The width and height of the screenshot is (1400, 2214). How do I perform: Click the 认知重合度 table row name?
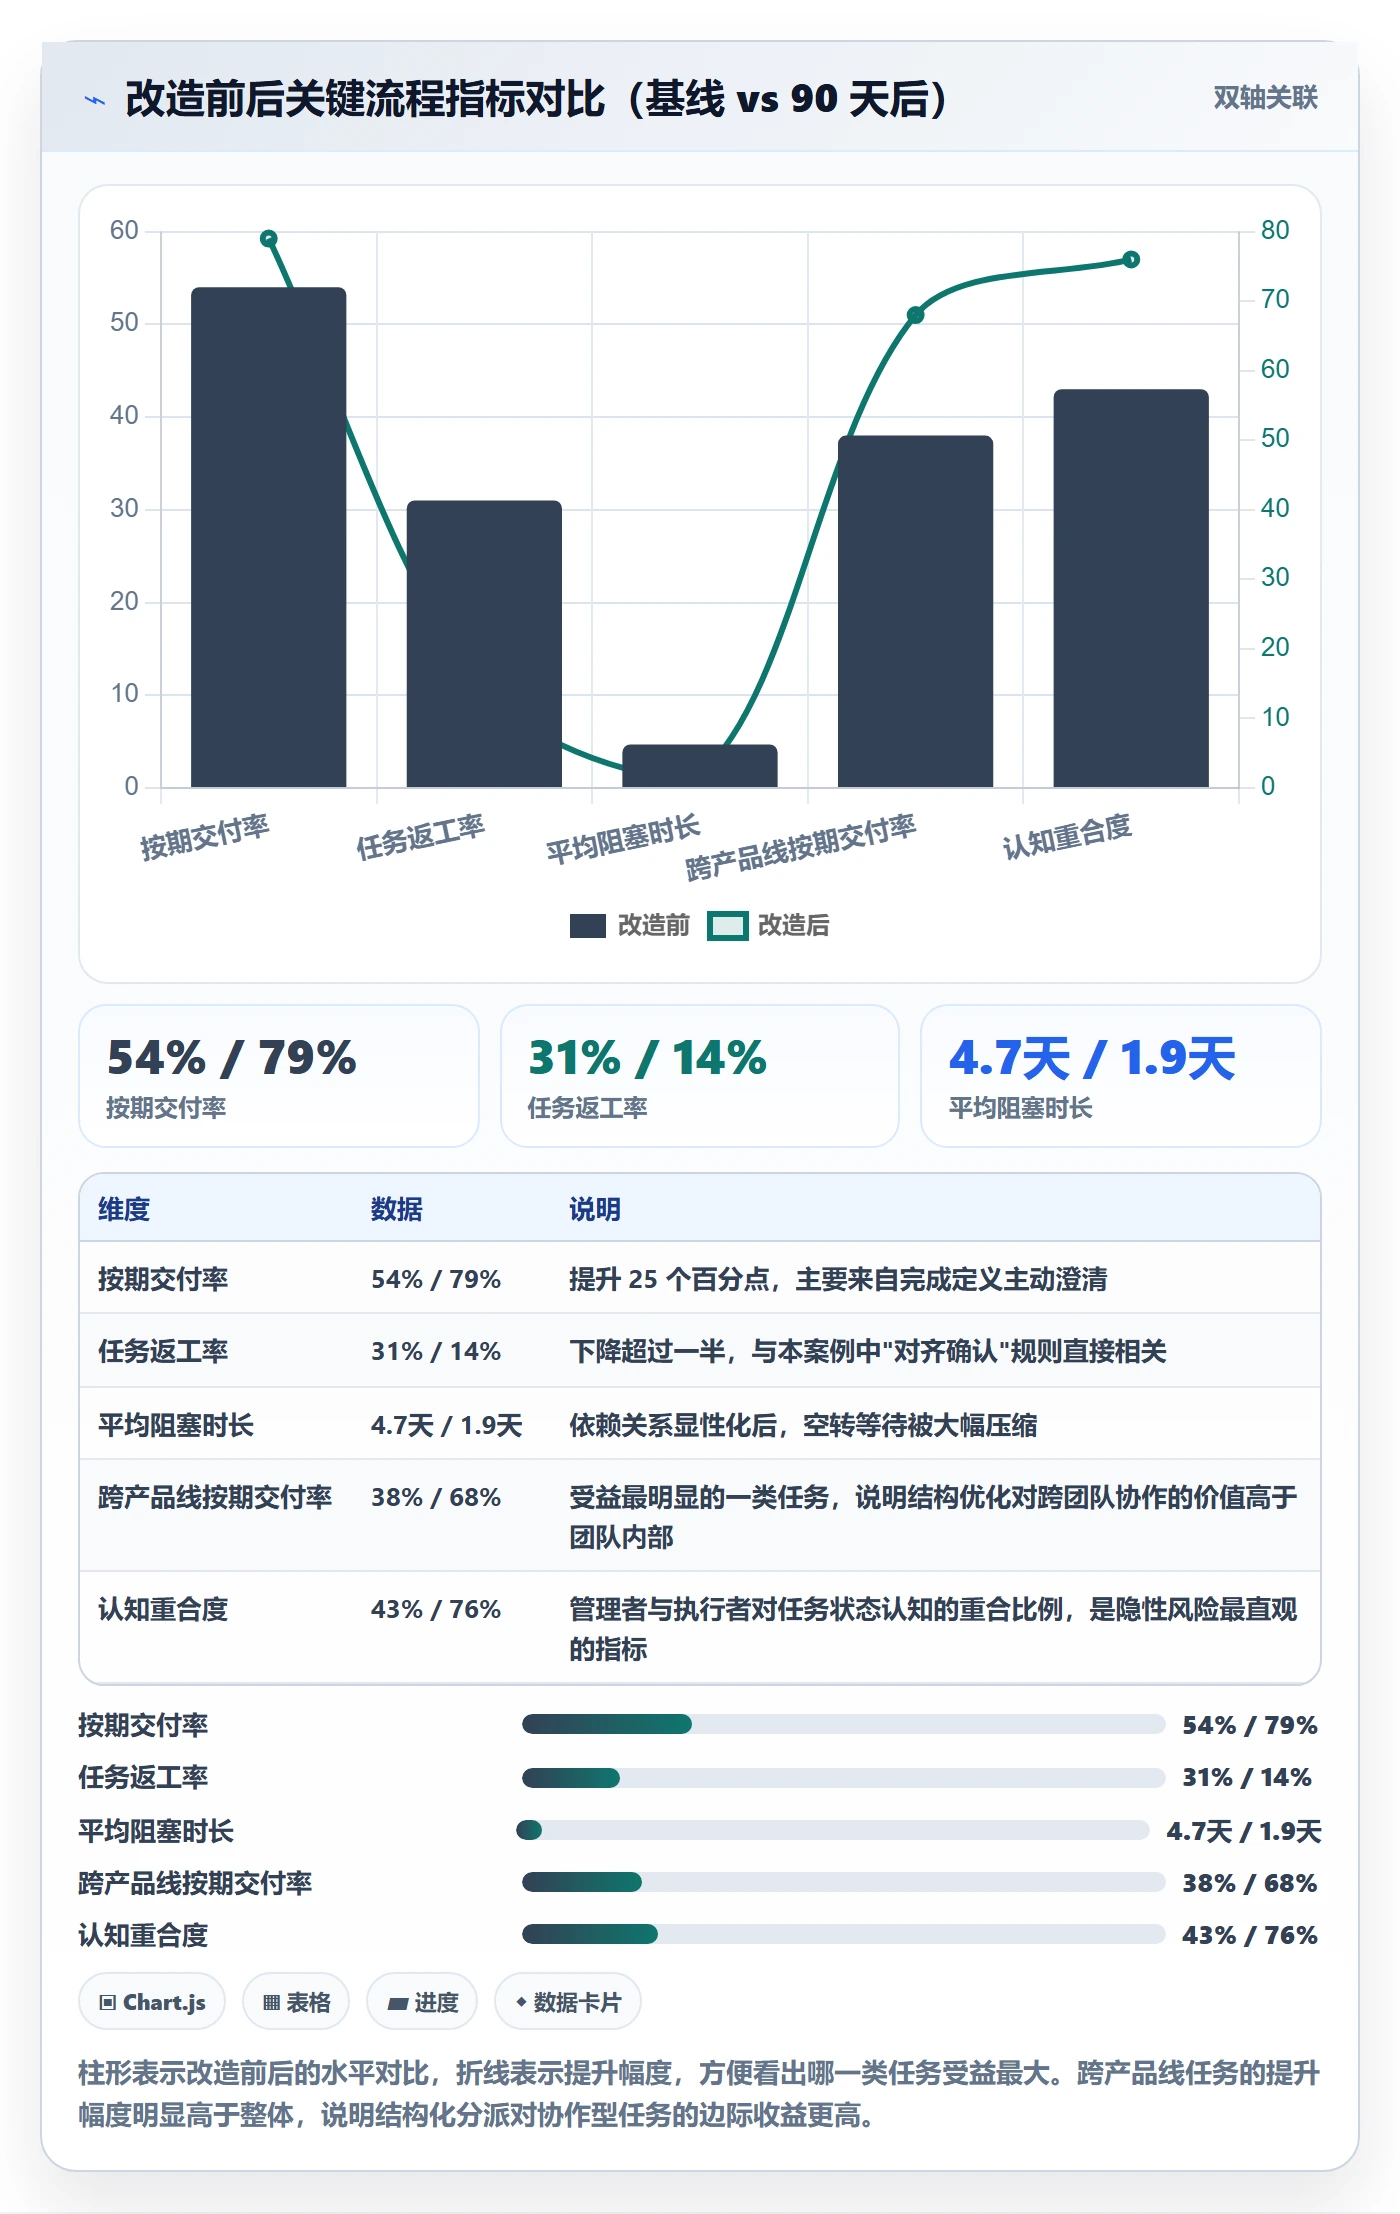click(163, 1609)
